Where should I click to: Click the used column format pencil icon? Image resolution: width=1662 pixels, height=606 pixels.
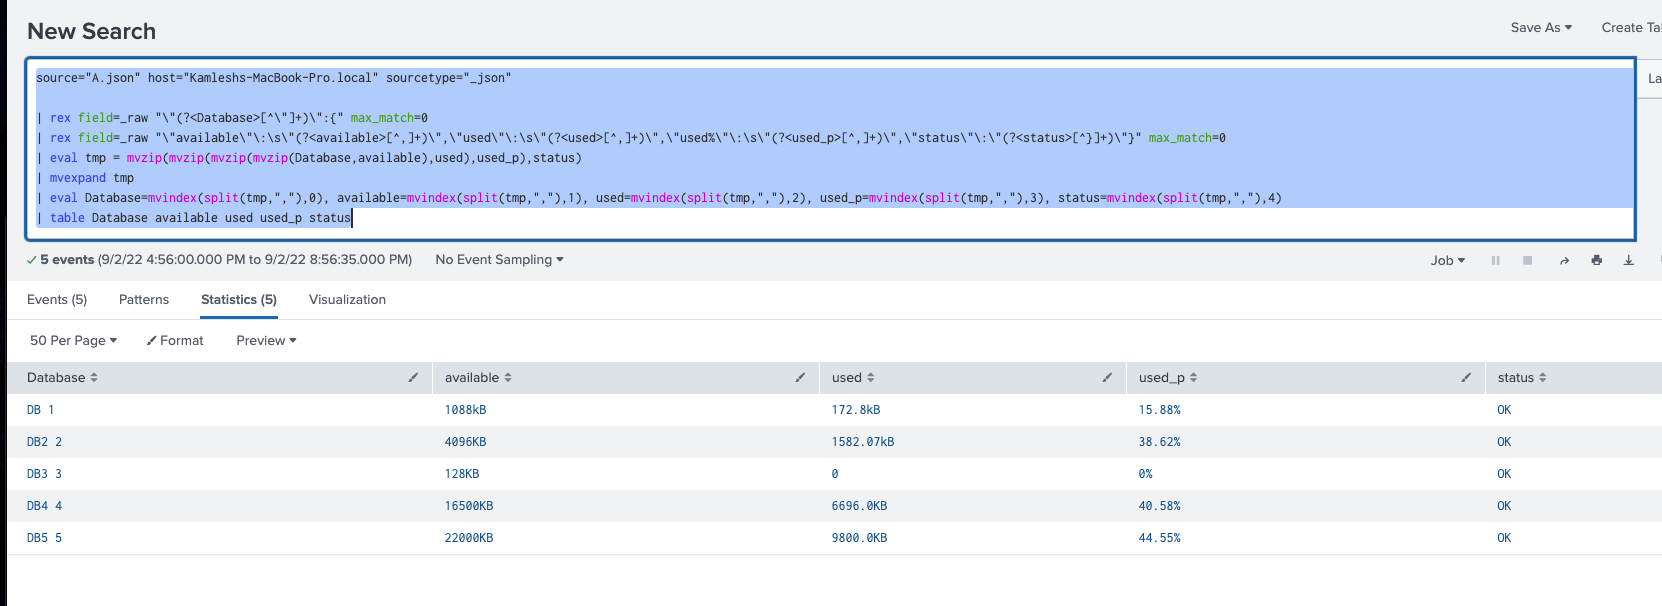(x=1107, y=378)
